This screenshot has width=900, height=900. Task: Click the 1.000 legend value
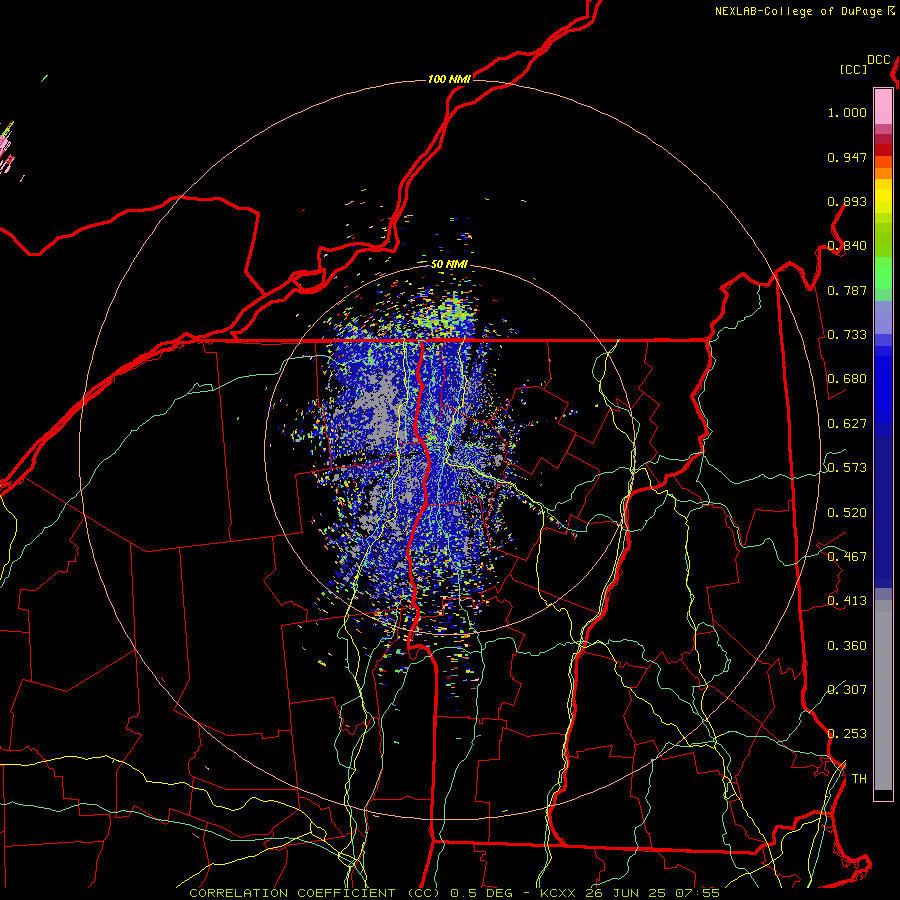847,113
